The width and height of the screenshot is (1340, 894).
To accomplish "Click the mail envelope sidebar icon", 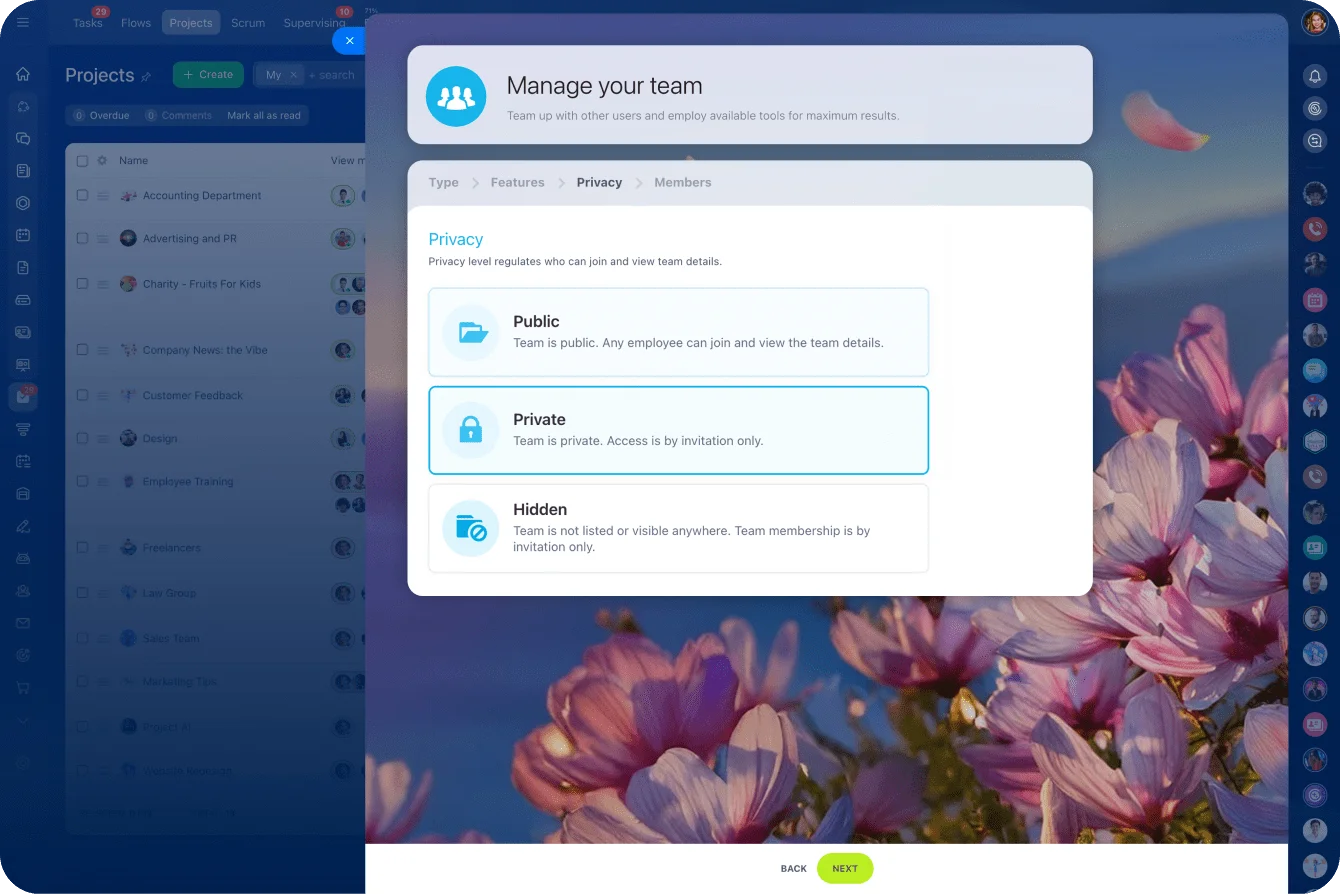I will pyautogui.click(x=23, y=623).
